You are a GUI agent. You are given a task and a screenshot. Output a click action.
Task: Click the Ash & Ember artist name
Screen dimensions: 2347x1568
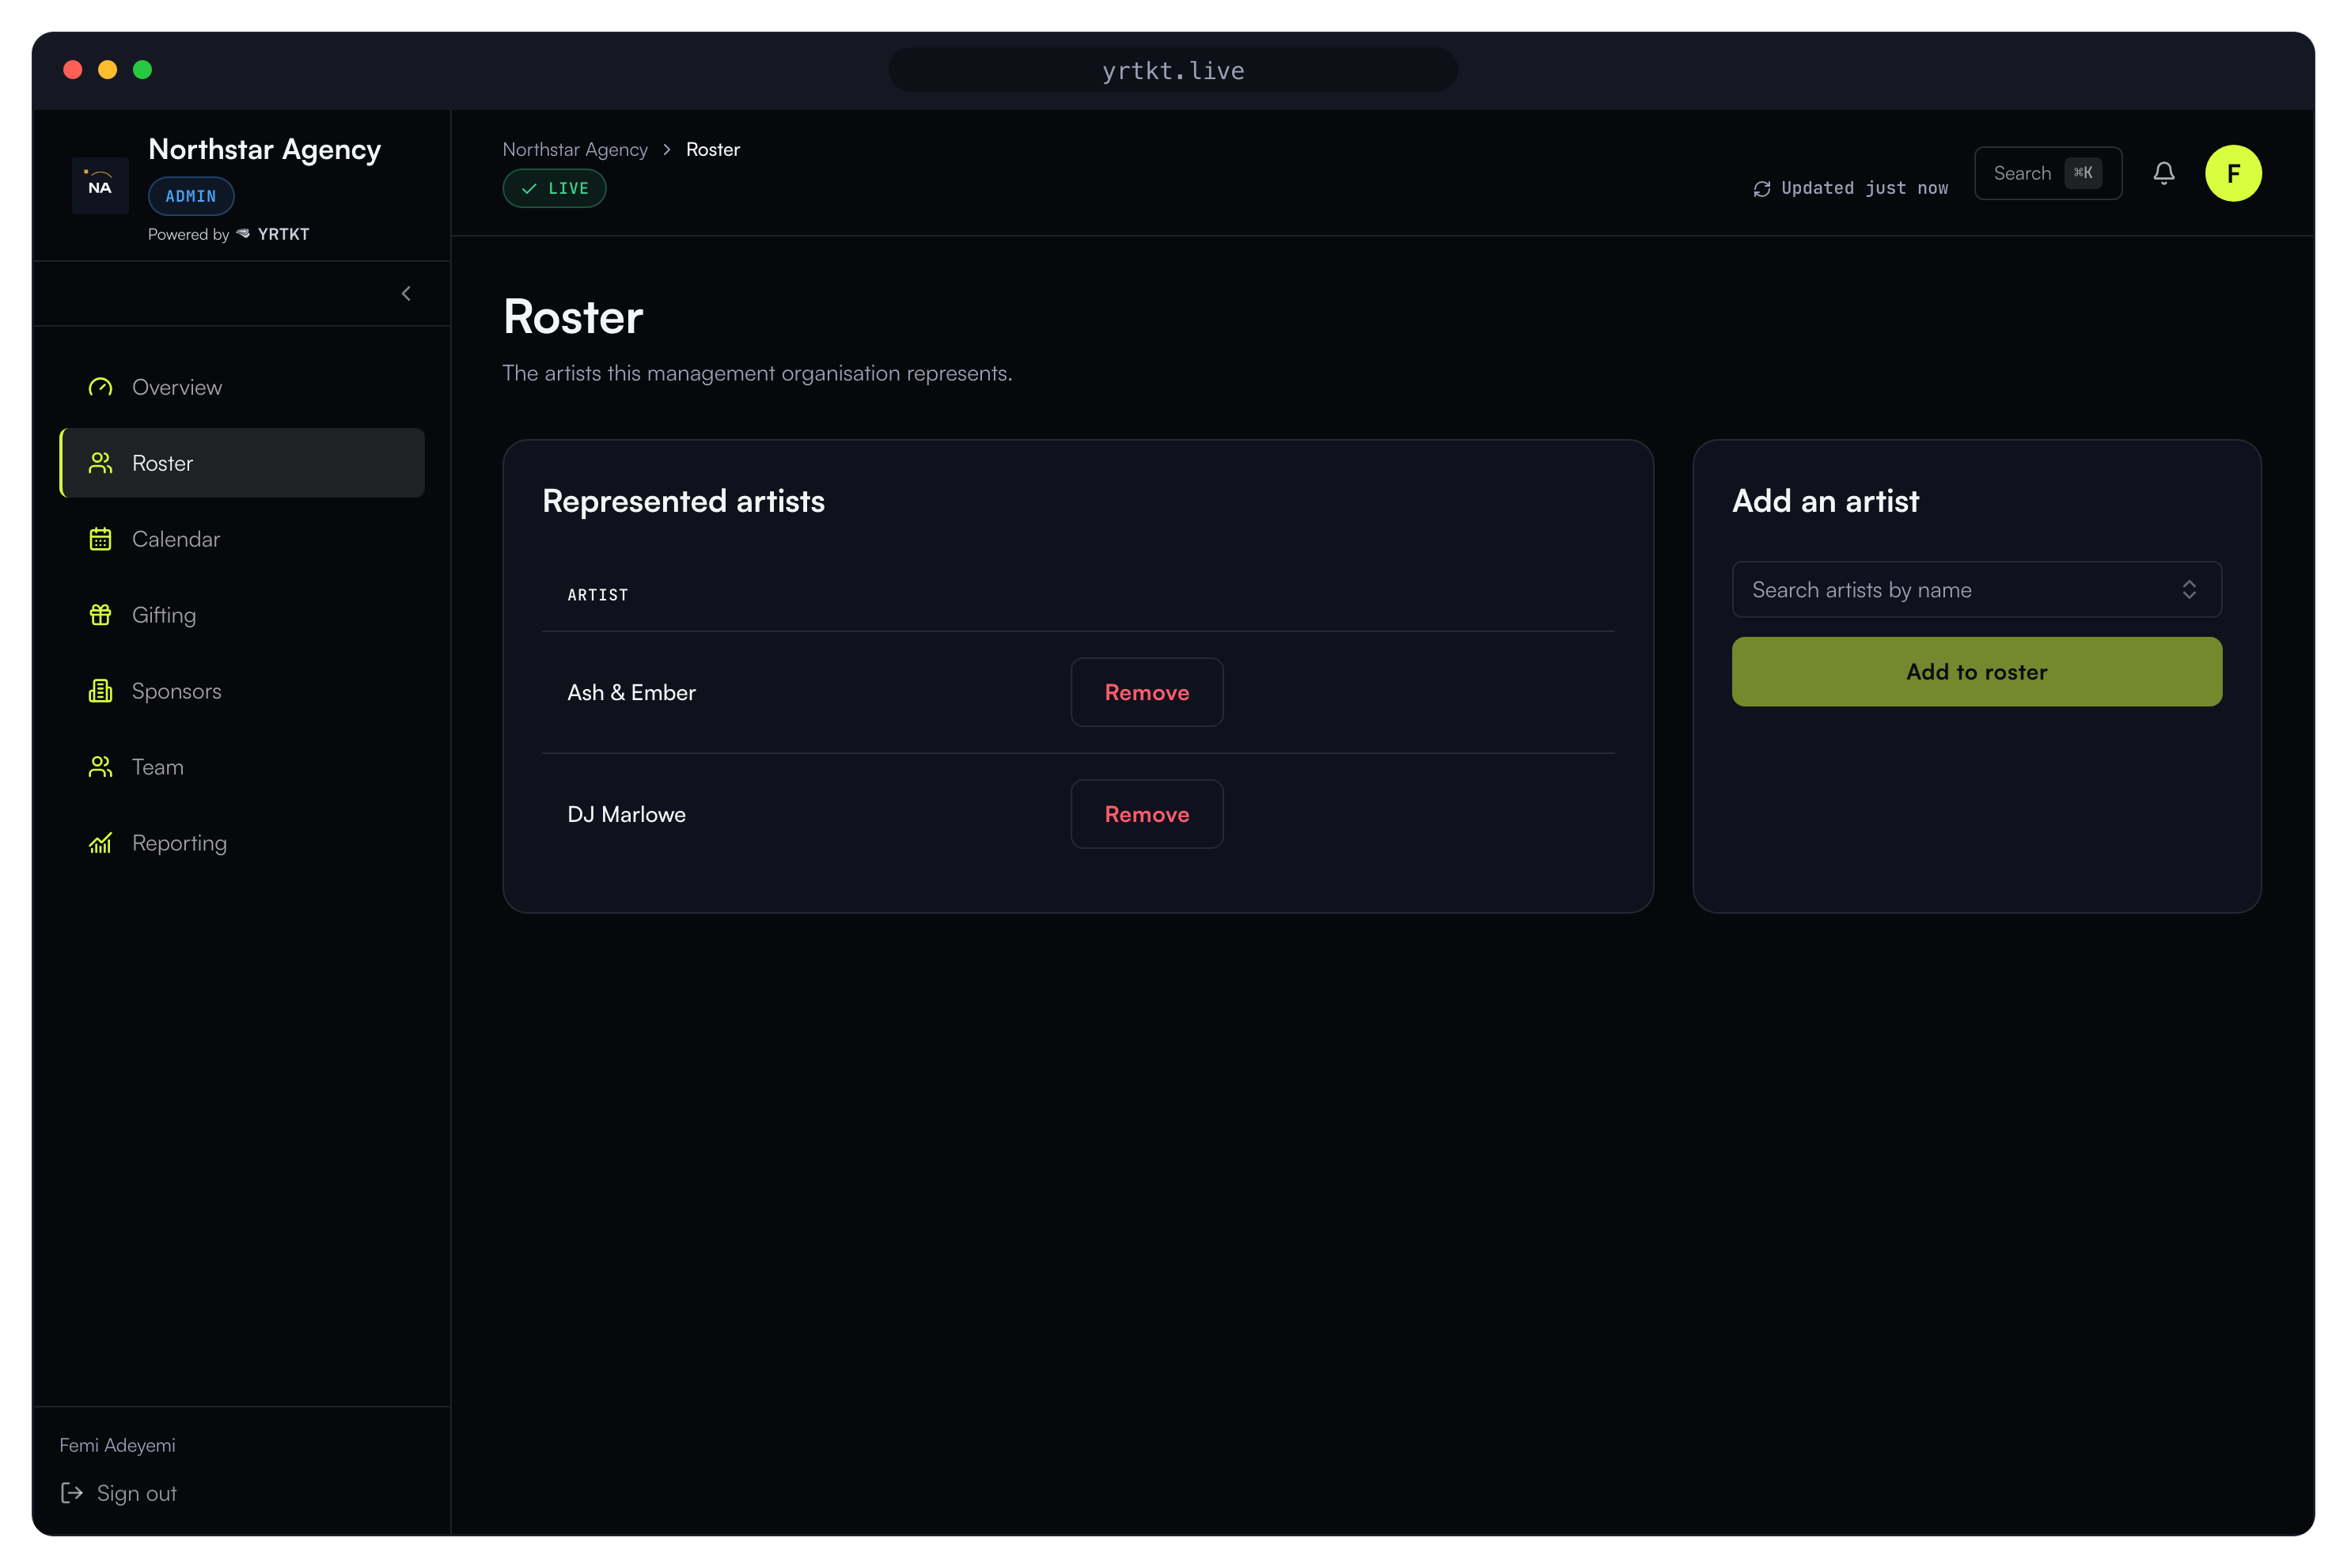(x=631, y=692)
